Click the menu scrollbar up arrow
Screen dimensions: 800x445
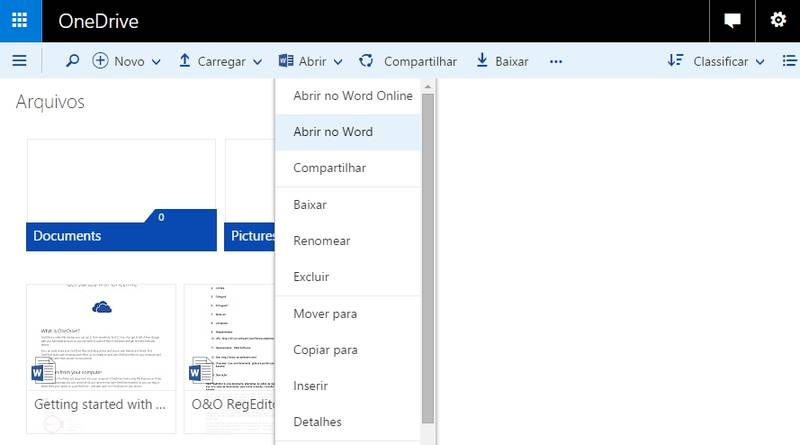click(428, 87)
